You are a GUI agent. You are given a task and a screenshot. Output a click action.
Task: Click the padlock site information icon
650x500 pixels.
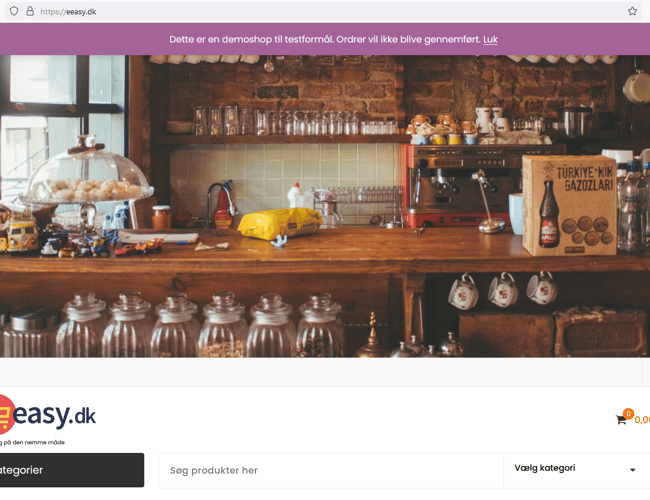pyautogui.click(x=30, y=11)
